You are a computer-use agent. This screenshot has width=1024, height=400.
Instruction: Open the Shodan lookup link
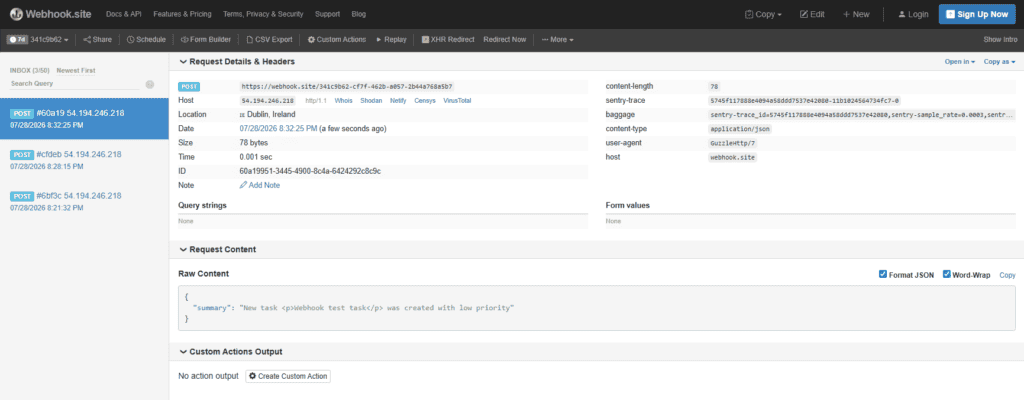pyautogui.click(x=371, y=101)
